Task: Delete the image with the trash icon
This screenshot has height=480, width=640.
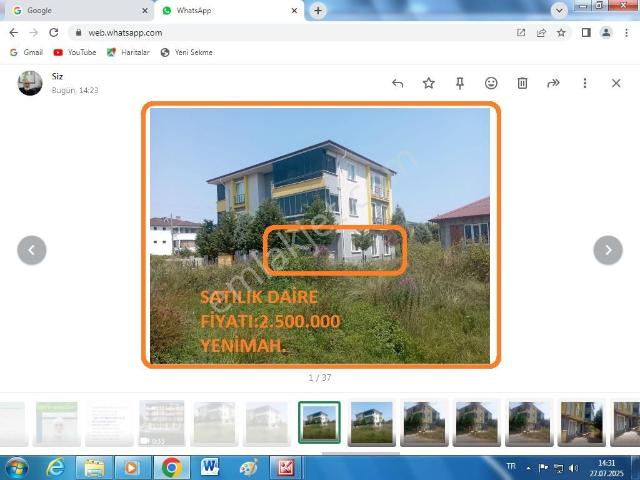Action: click(522, 83)
